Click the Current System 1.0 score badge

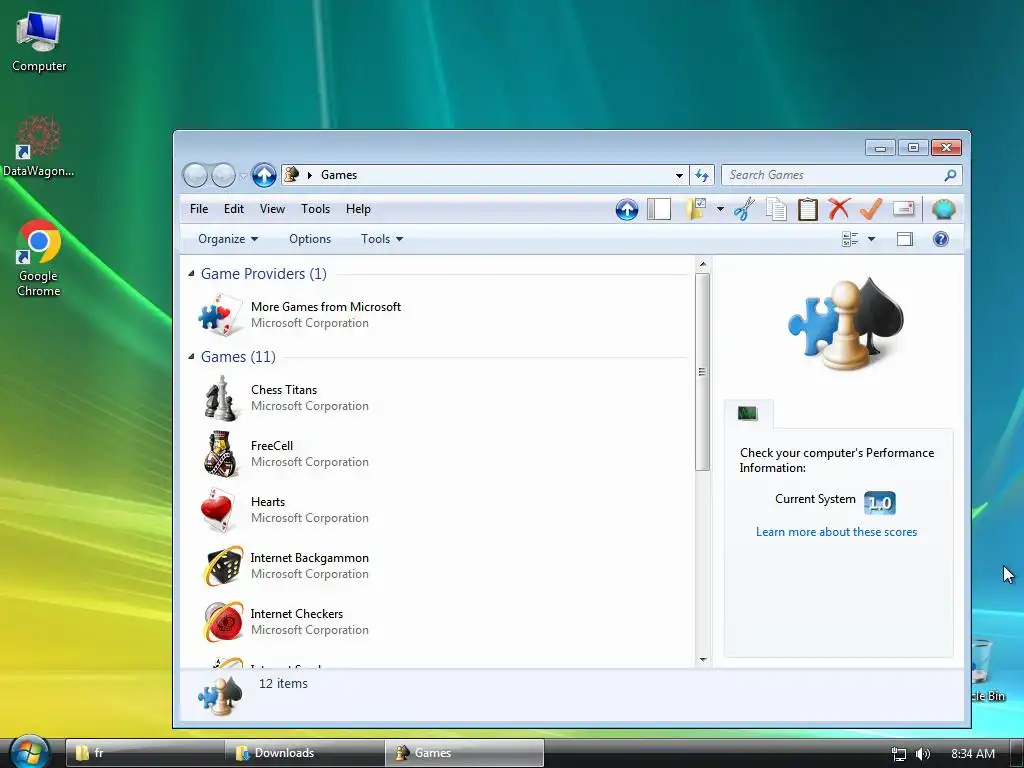pos(880,503)
